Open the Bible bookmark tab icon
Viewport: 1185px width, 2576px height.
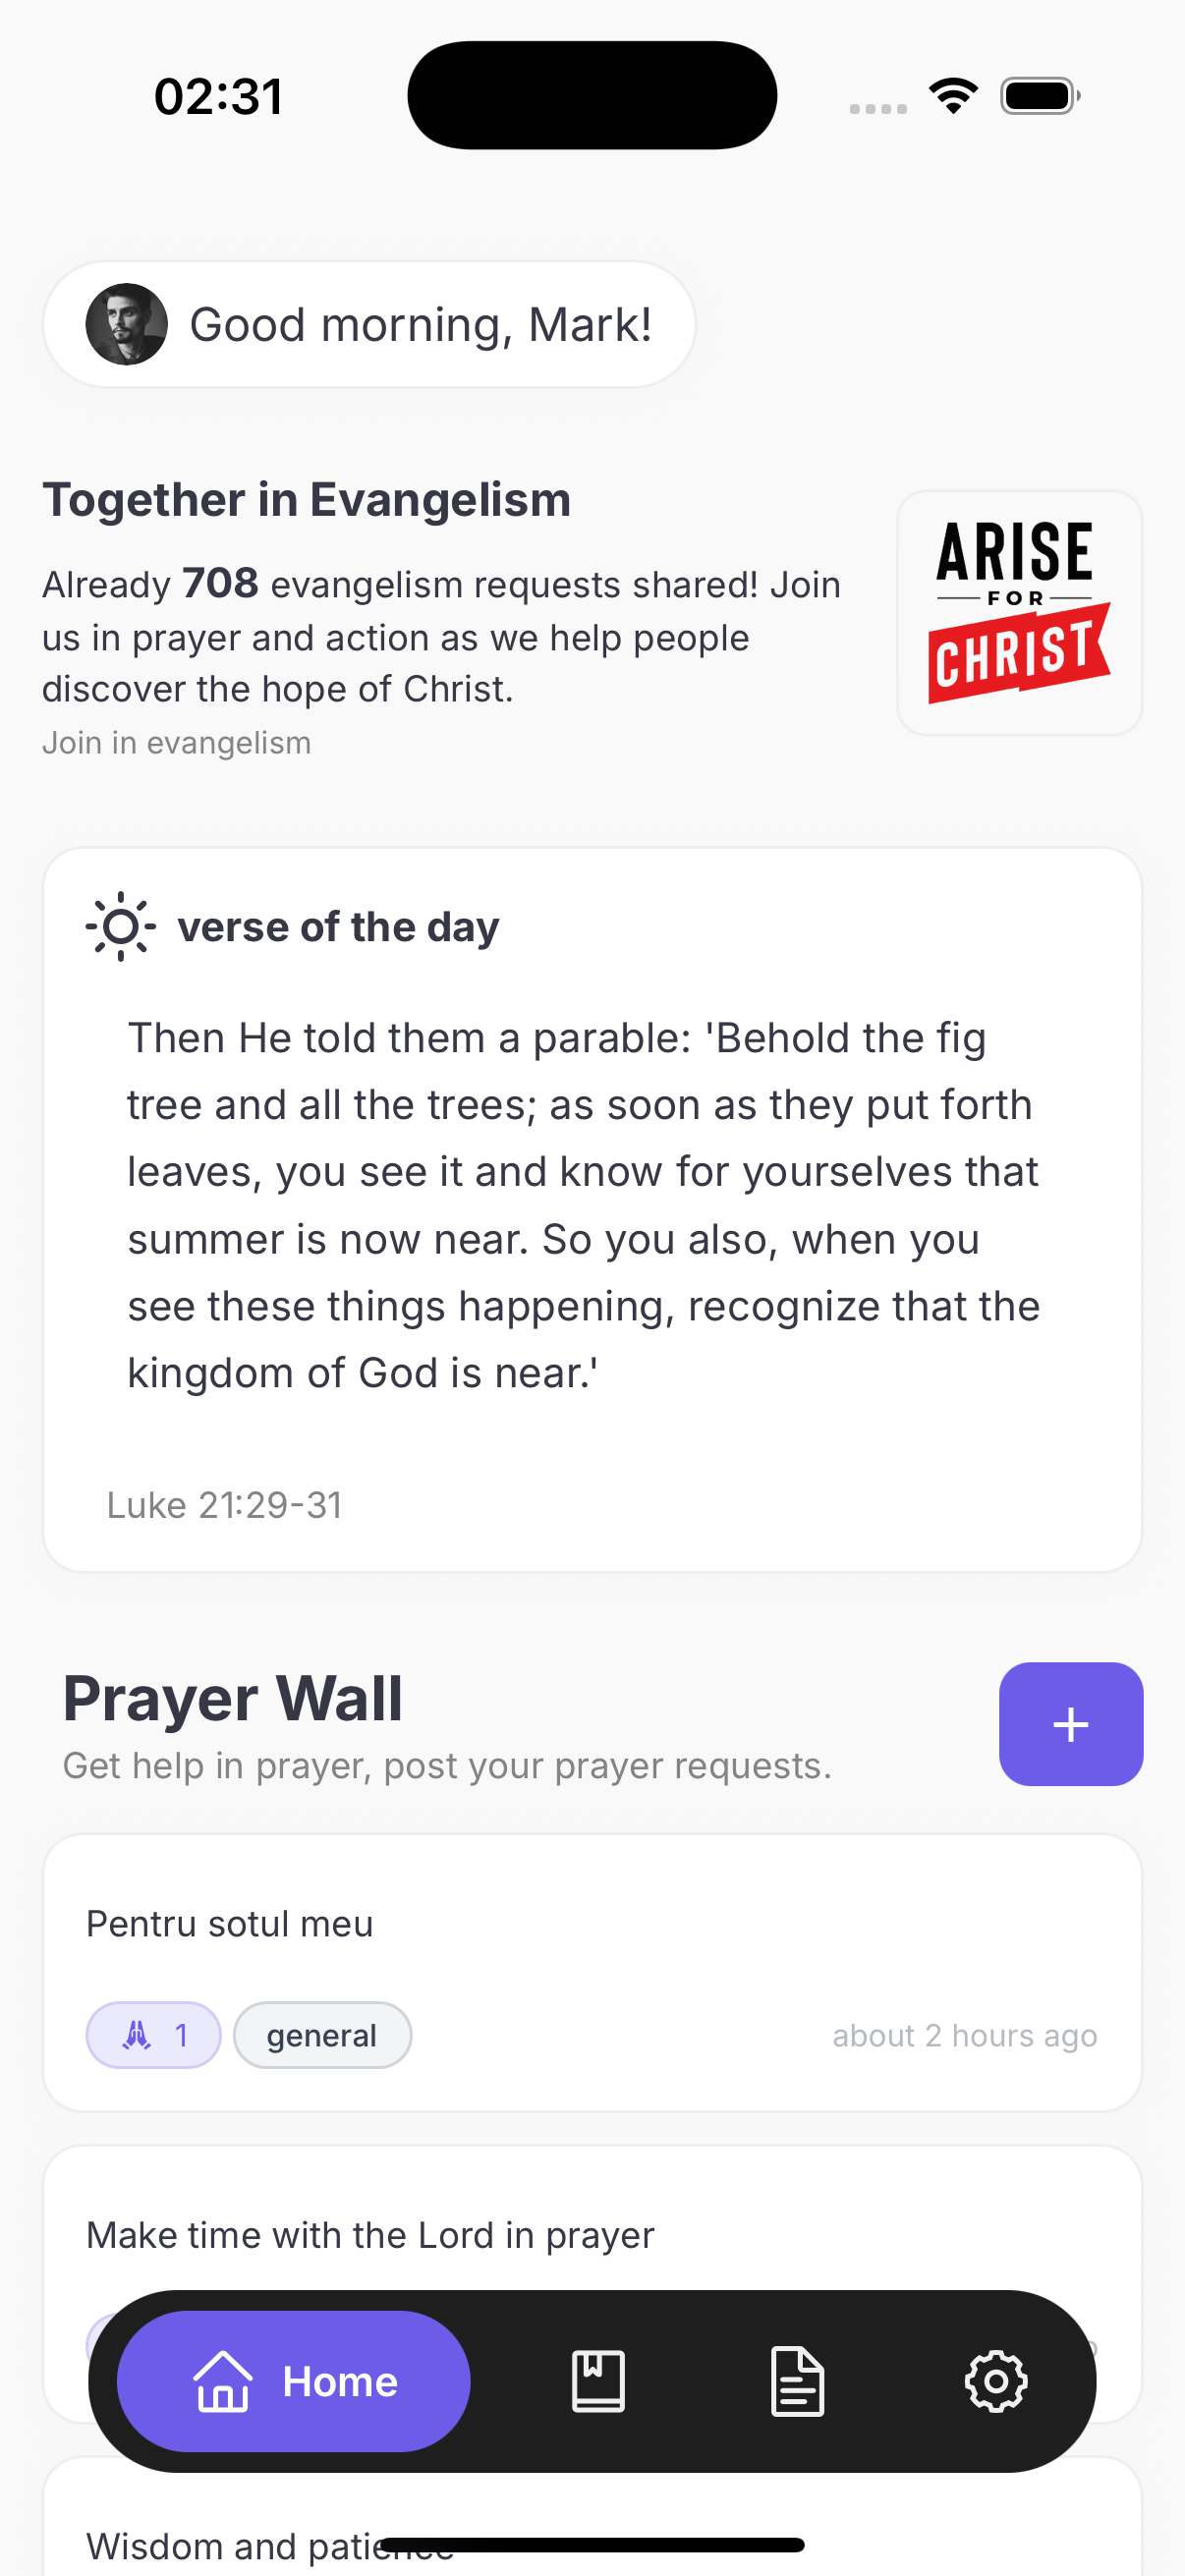tap(598, 2381)
